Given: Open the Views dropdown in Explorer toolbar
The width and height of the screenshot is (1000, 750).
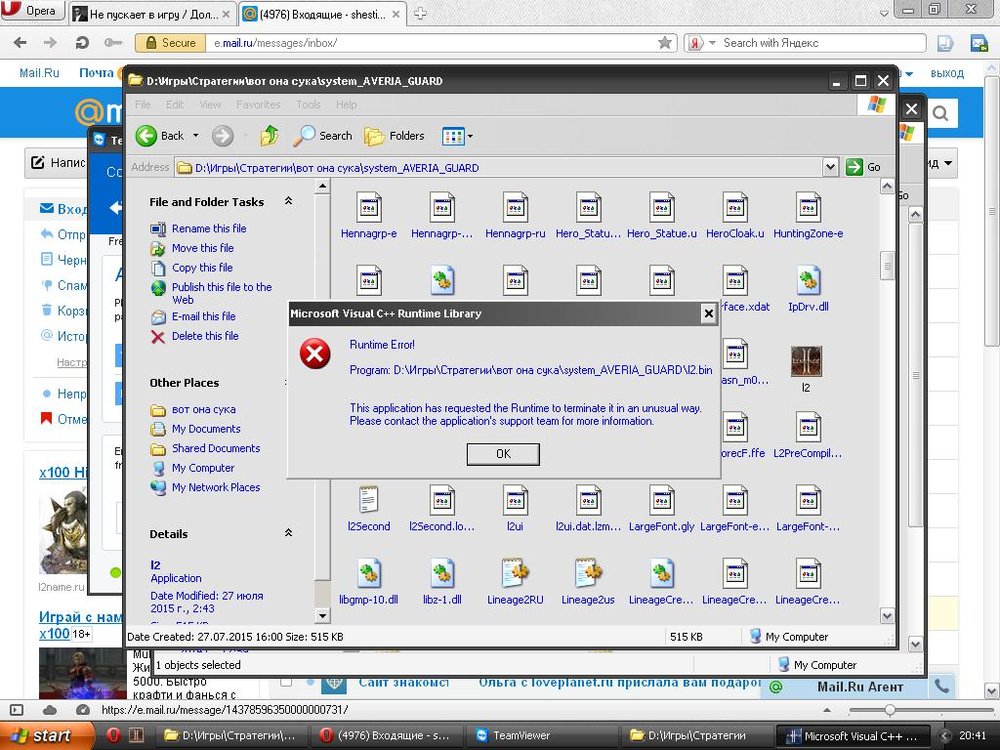Looking at the screenshot, I should coord(458,136).
